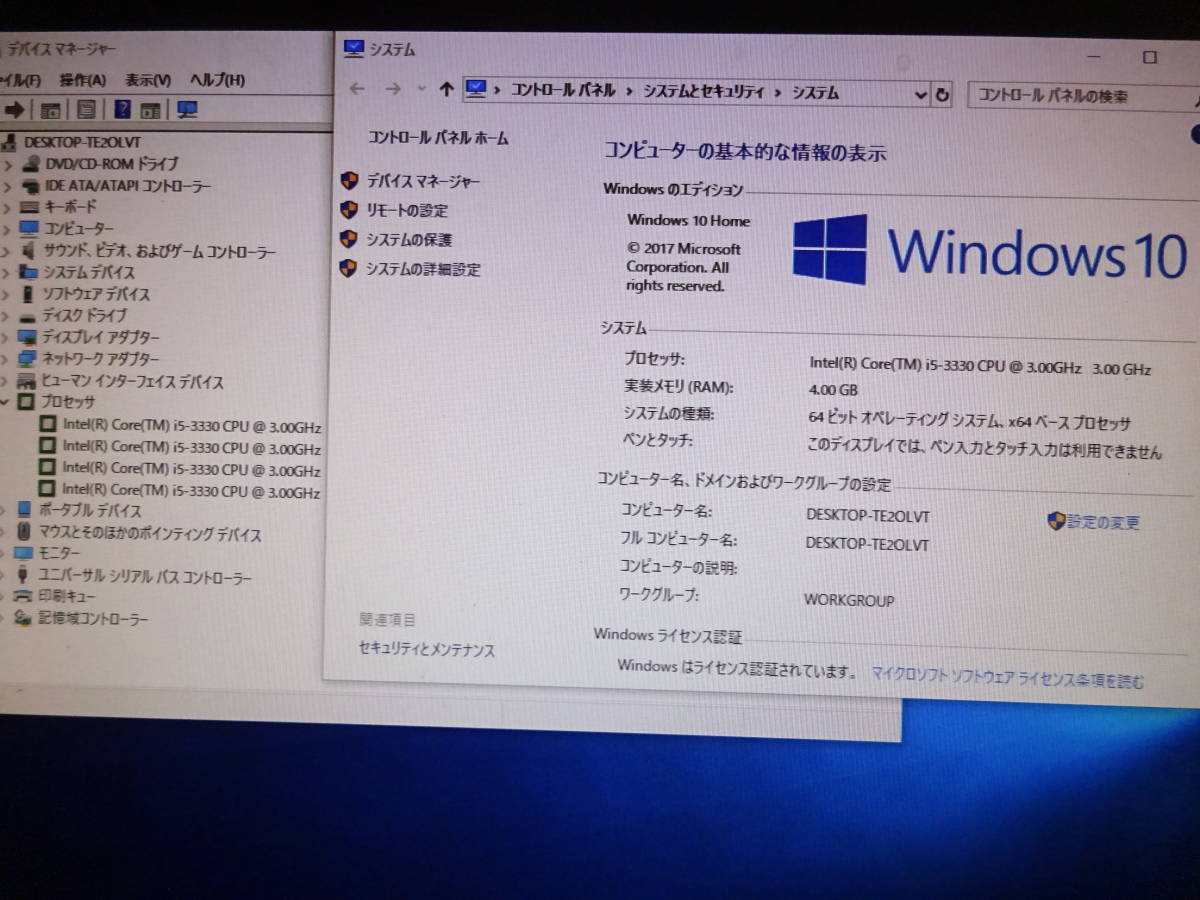Click the DVD/CD-ROM drive category icon
This screenshot has height=900, width=1200.
pyautogui.click(x=30, y=164)
